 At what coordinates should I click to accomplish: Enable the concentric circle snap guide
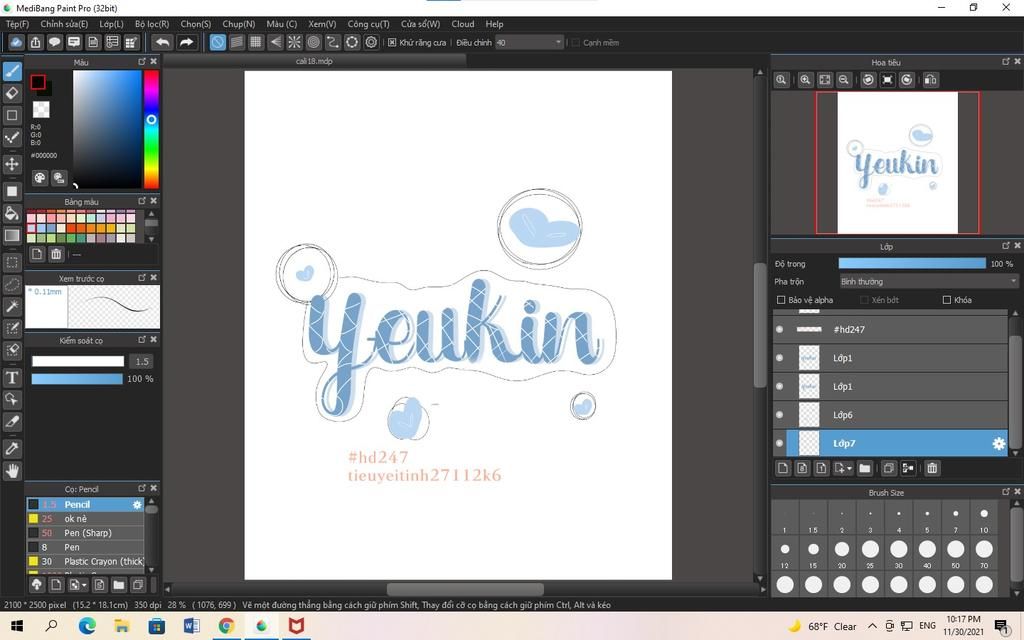tap(313, 42)
